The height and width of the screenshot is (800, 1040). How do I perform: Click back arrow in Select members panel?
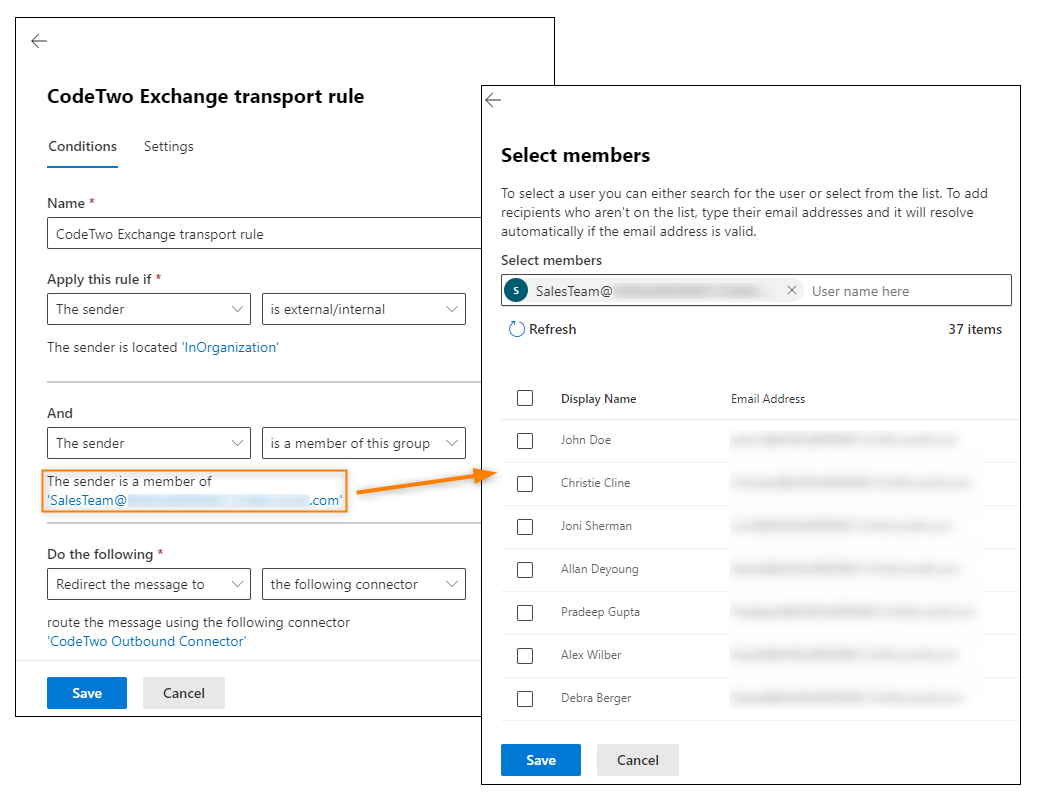click(493, 100)
